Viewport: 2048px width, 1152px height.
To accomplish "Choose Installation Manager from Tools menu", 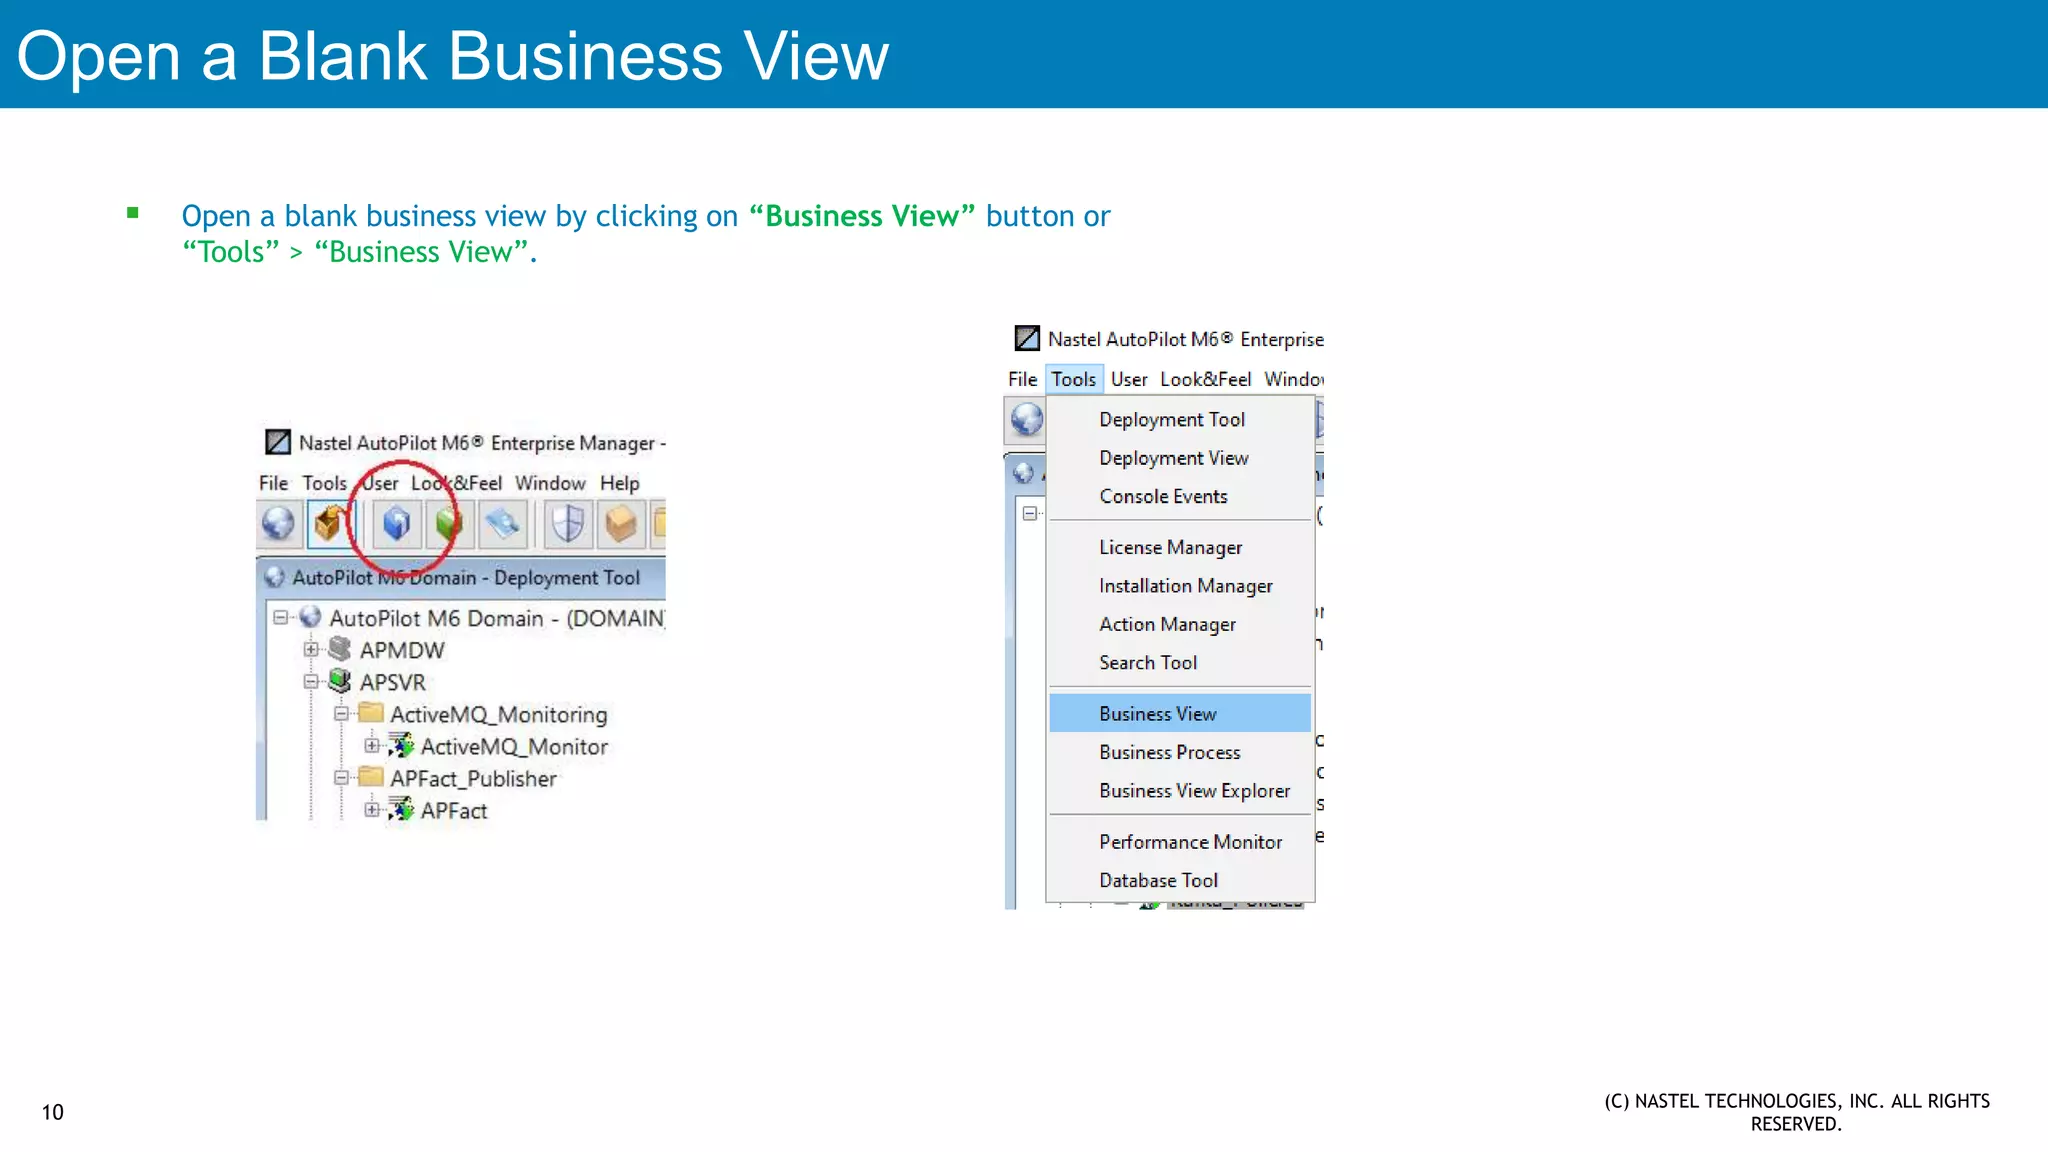I will [1180, 585].
